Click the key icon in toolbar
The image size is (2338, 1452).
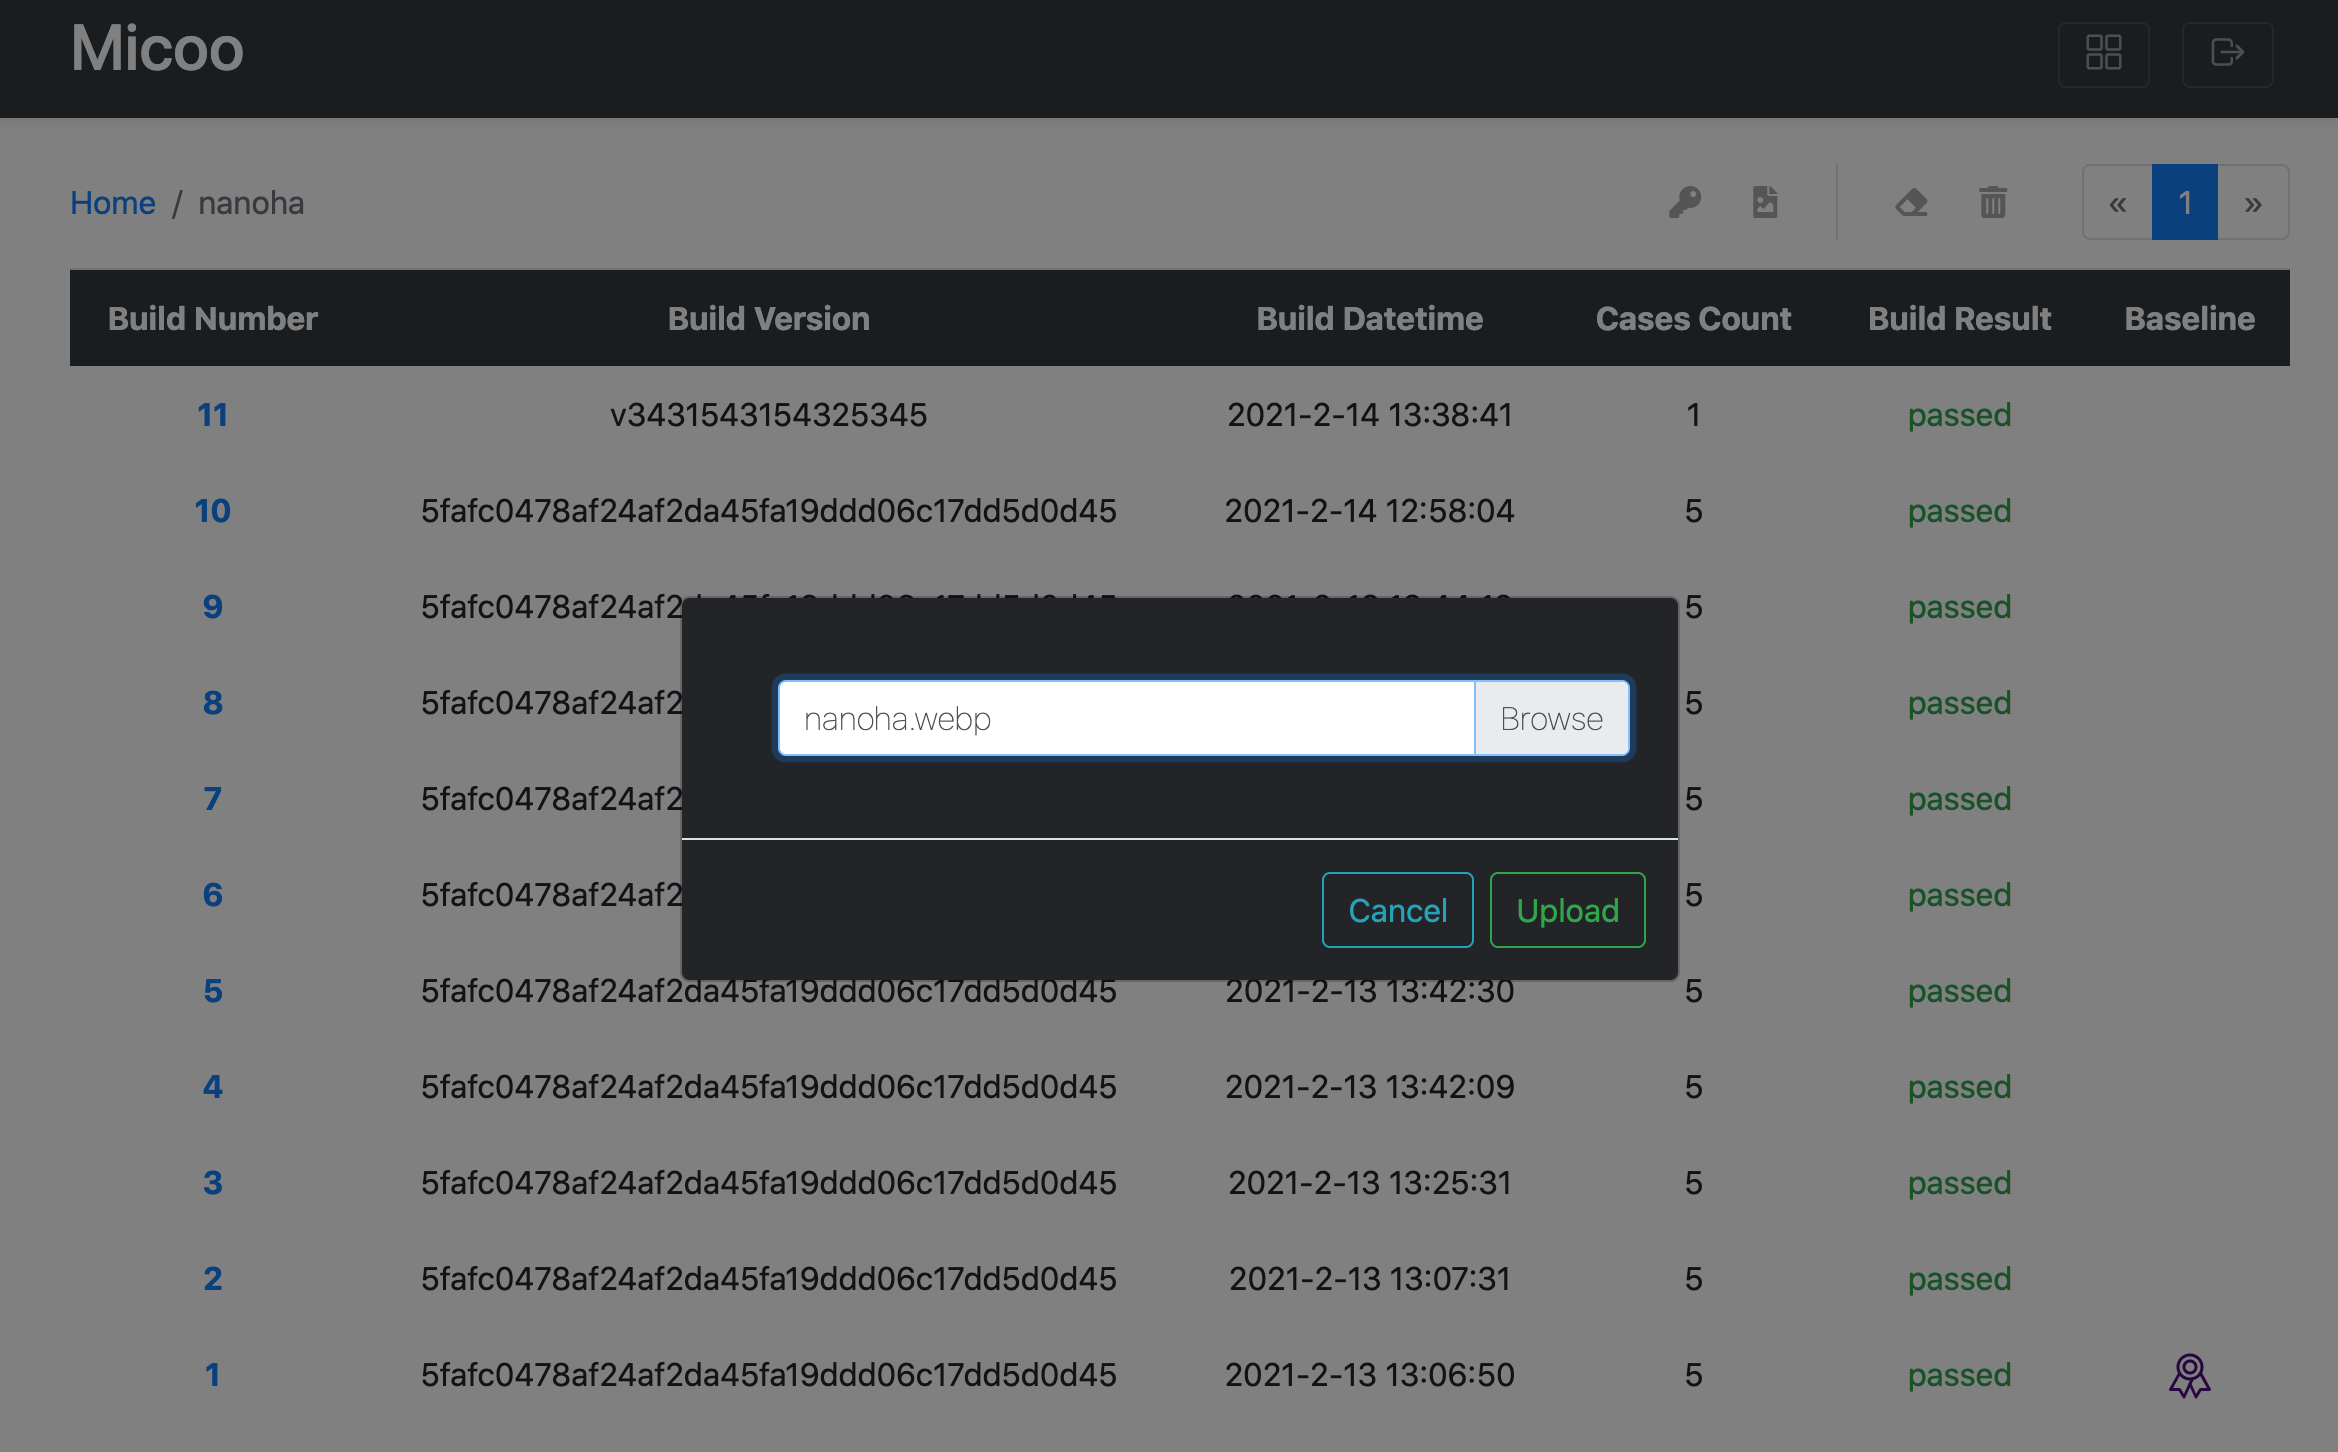coord(1685,203)
